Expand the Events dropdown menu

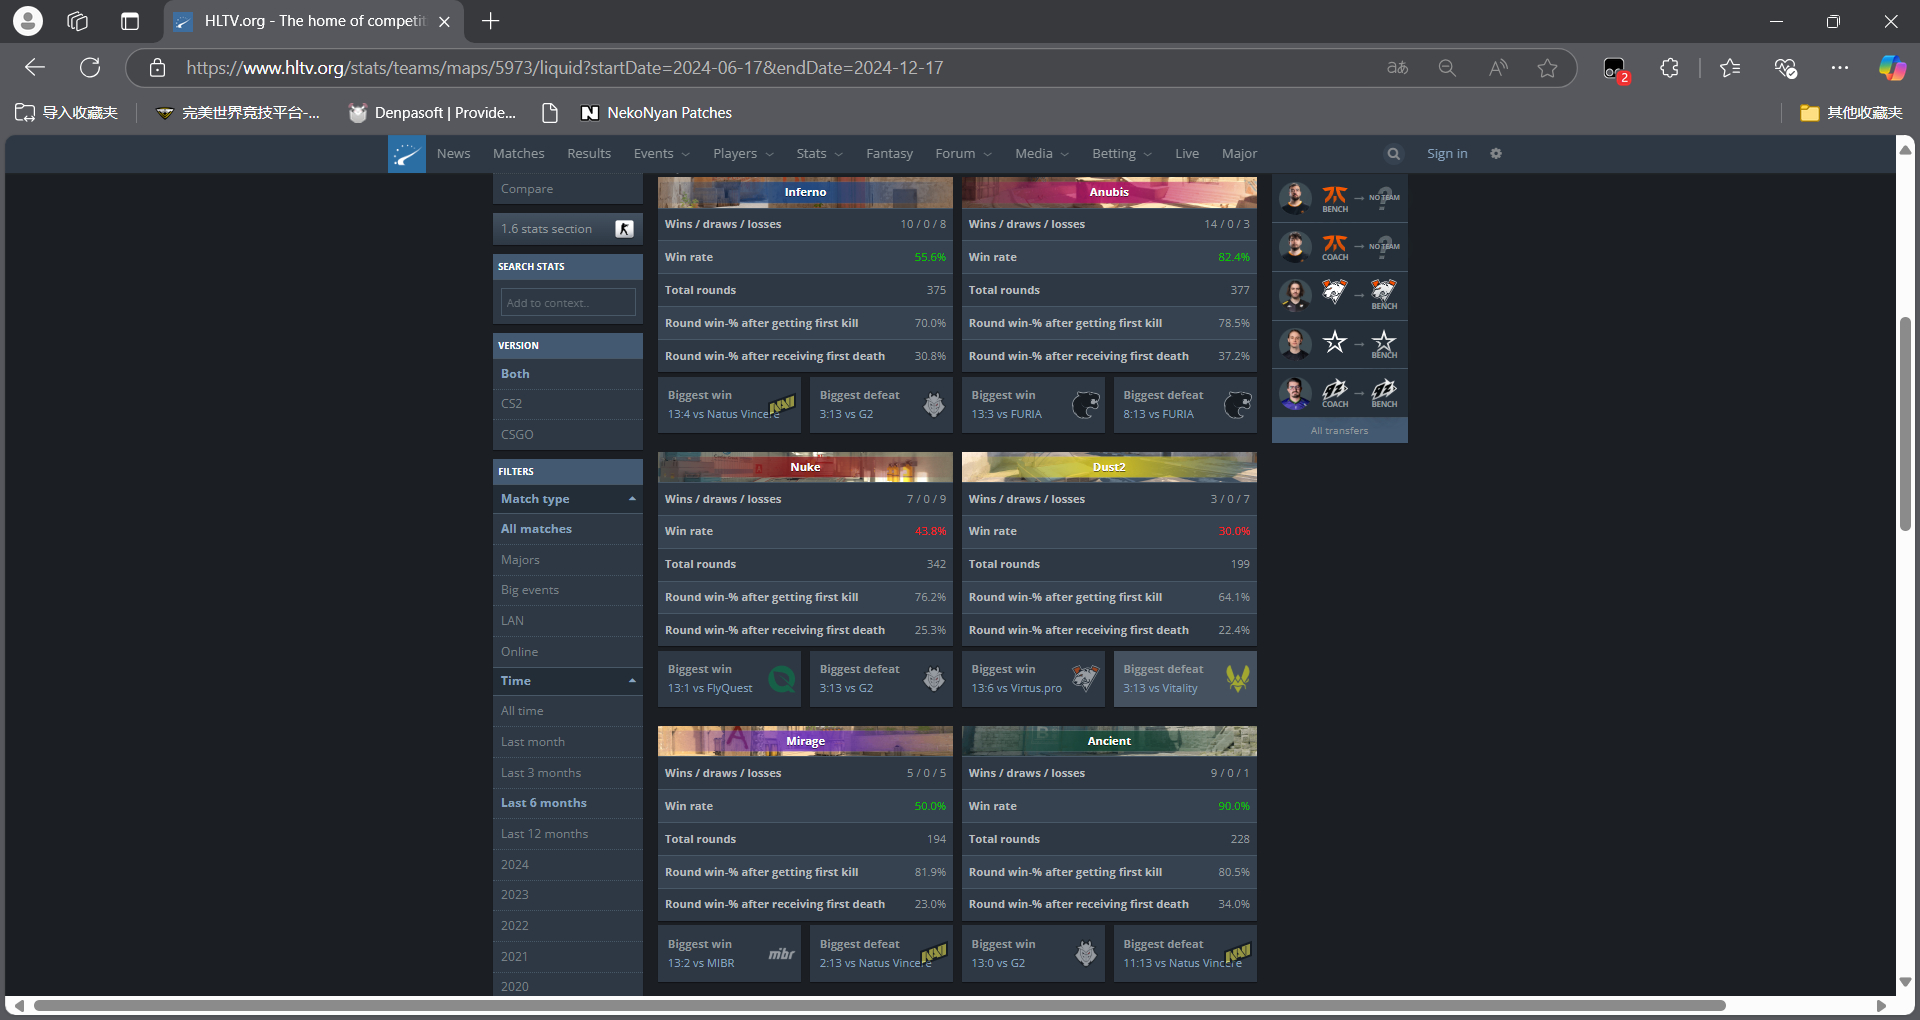[x=661, y=154]
